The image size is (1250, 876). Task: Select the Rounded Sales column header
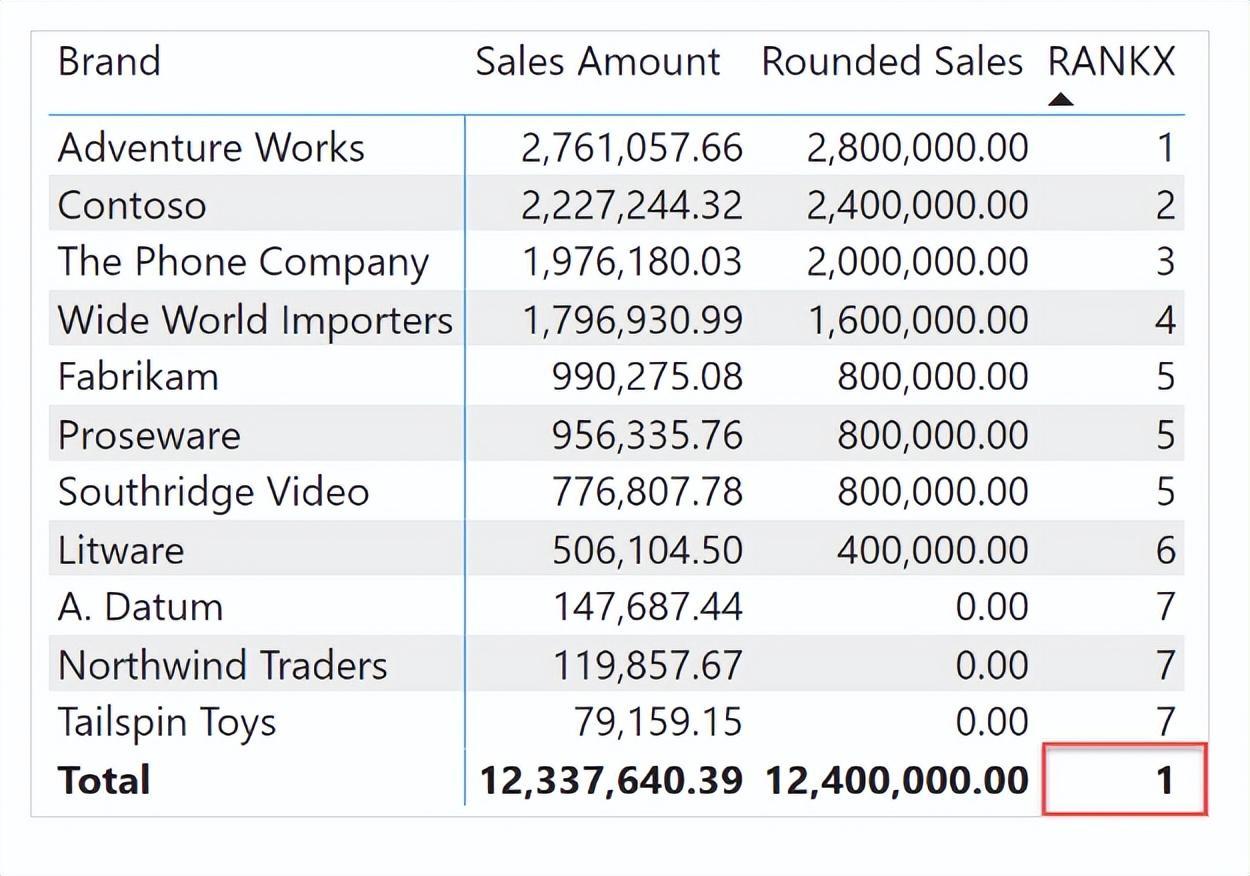click(891, 62)
